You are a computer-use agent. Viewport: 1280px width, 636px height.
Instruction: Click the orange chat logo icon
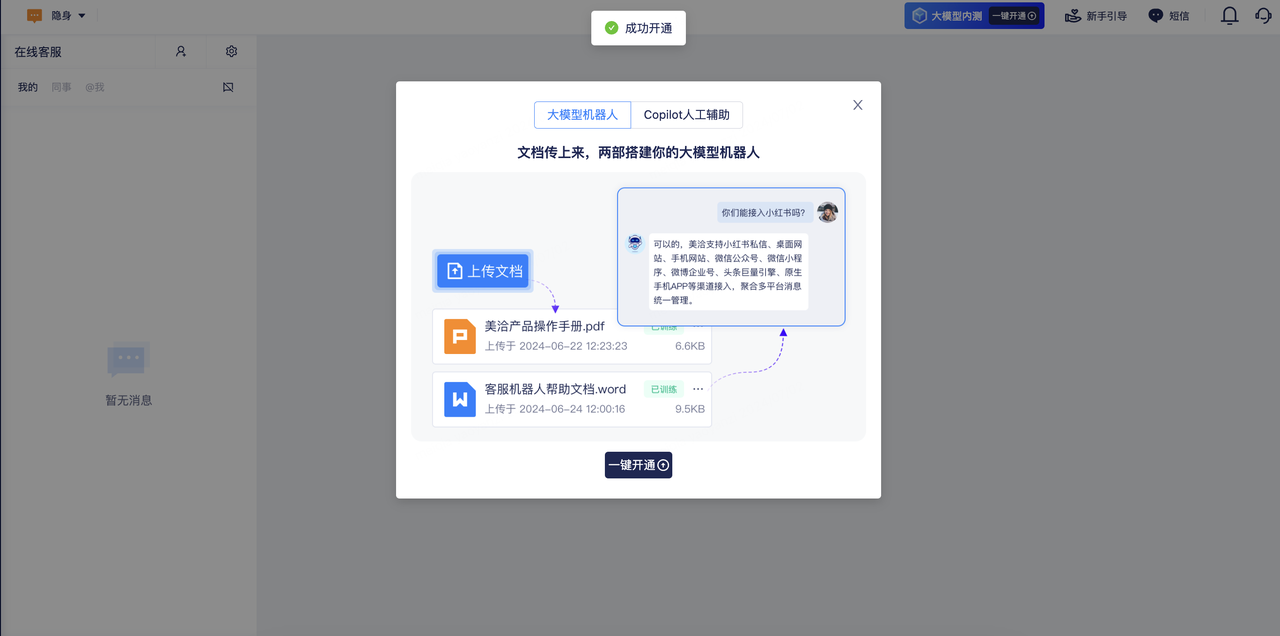[35, 16]
